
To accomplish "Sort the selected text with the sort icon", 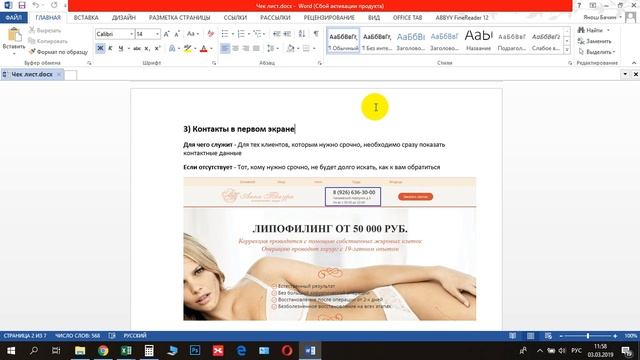I will [302, 34].
